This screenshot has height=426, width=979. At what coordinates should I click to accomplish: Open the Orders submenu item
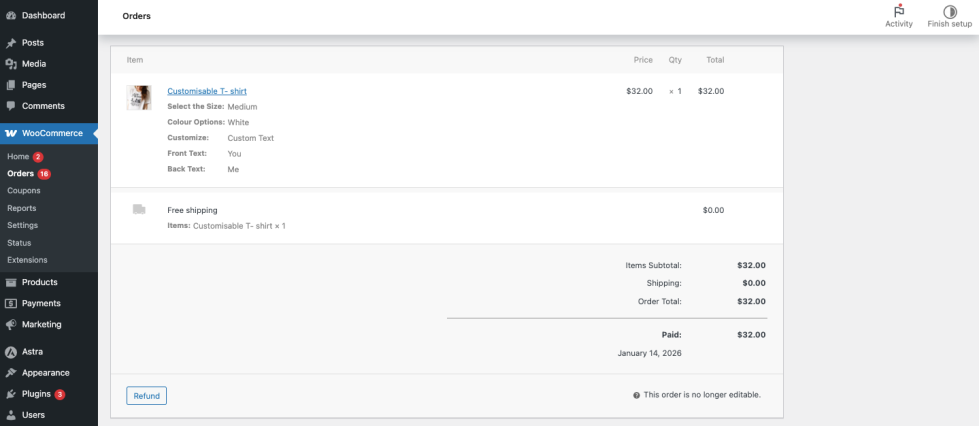(x=20, y=174)
